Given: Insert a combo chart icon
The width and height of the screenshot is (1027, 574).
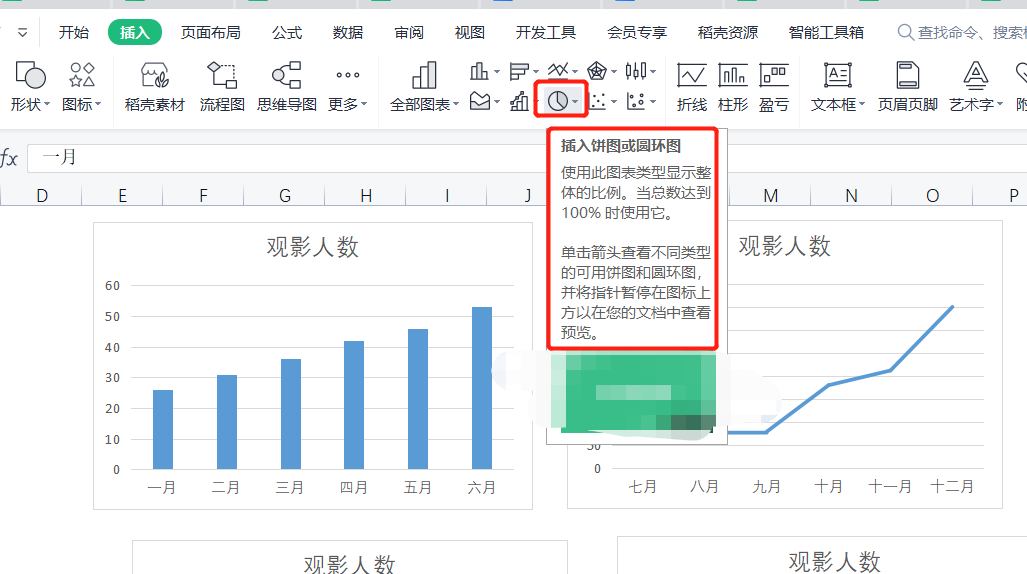Looking at the screenshot, I should coord(519,101).
